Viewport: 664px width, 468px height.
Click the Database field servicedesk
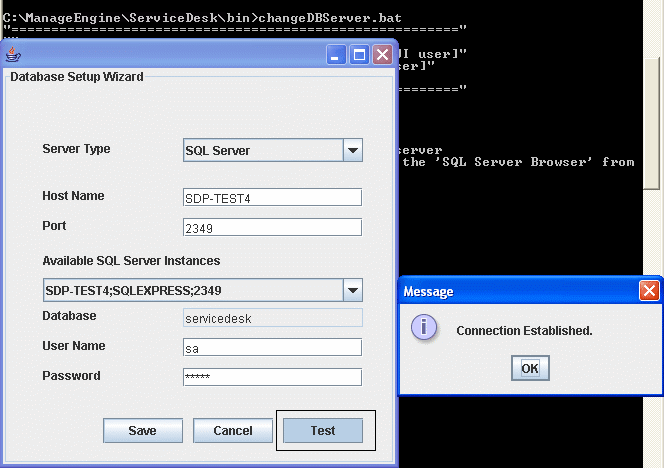point(272,318)
